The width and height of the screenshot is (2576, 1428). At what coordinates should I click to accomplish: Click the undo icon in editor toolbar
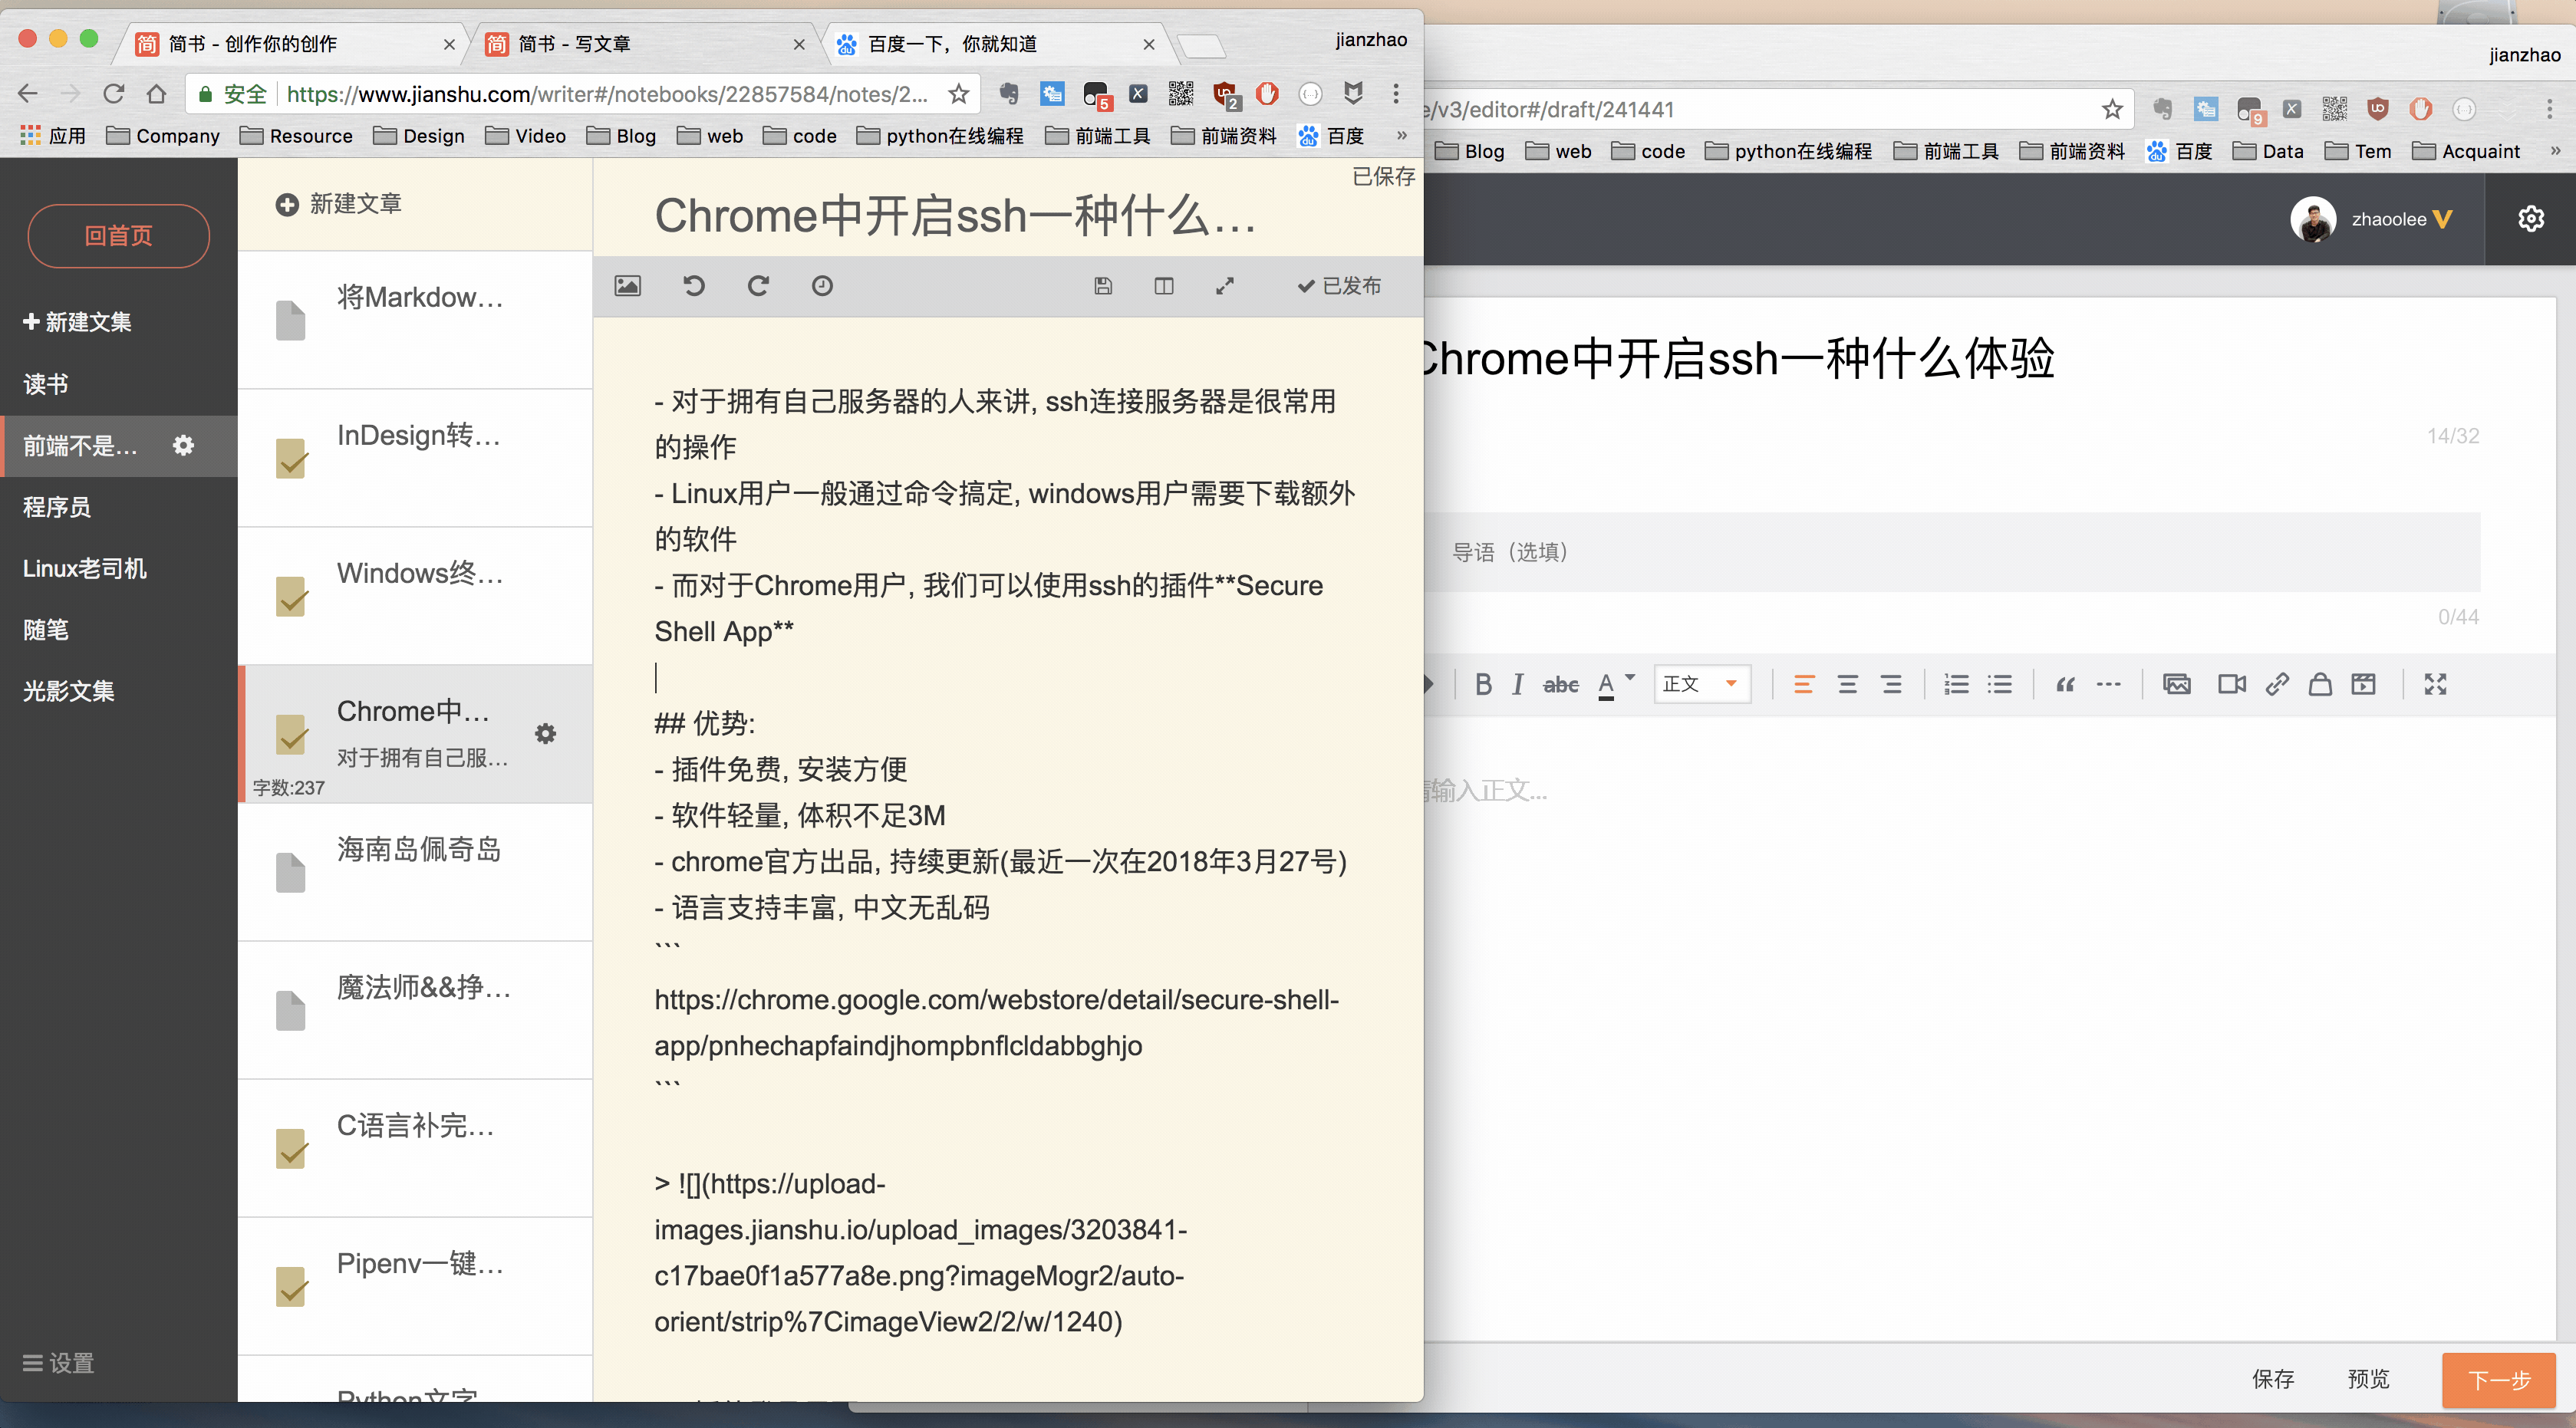[x=693, y=286]
